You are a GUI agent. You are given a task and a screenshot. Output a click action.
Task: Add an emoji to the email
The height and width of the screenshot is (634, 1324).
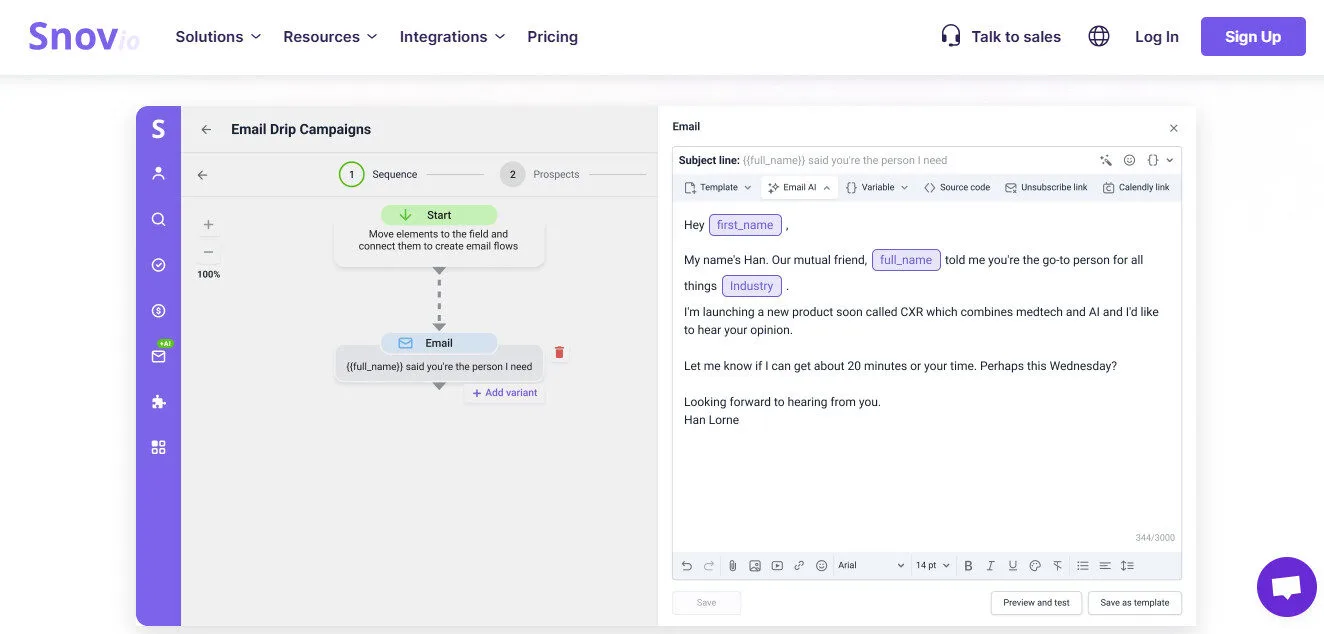pos(821,565)
